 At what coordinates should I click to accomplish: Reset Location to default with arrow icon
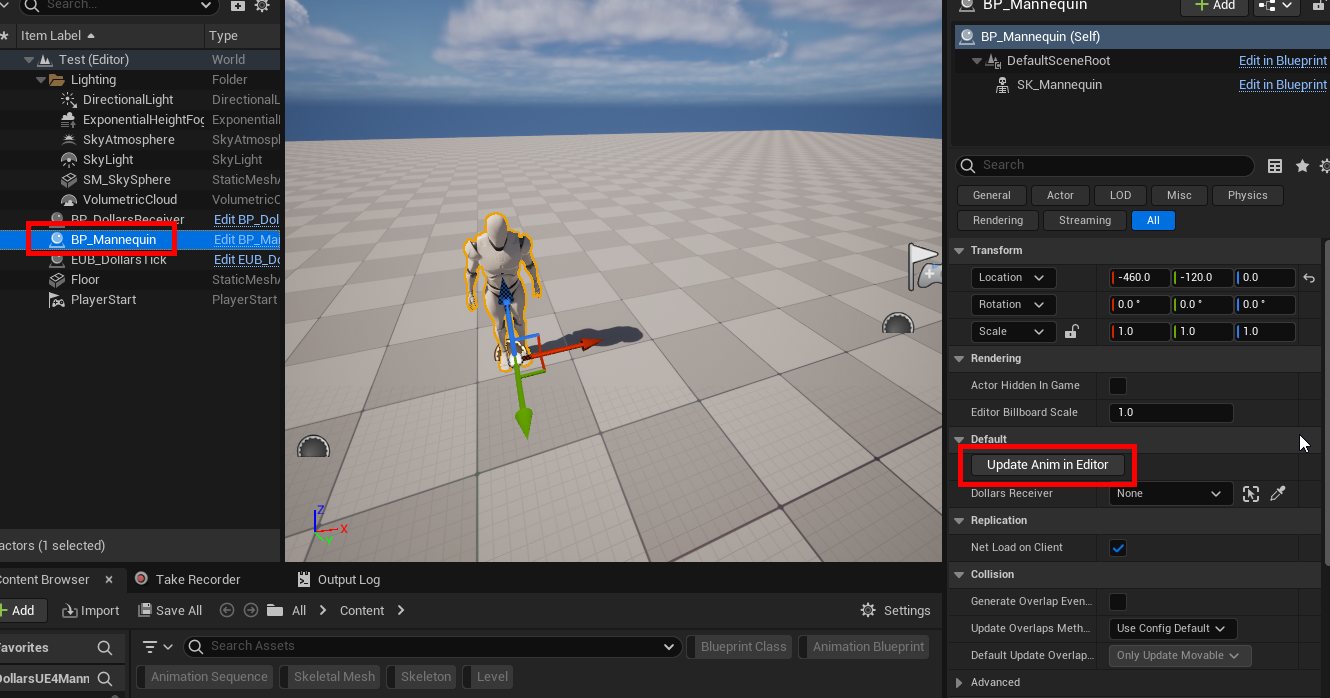tap(1308, 278)
